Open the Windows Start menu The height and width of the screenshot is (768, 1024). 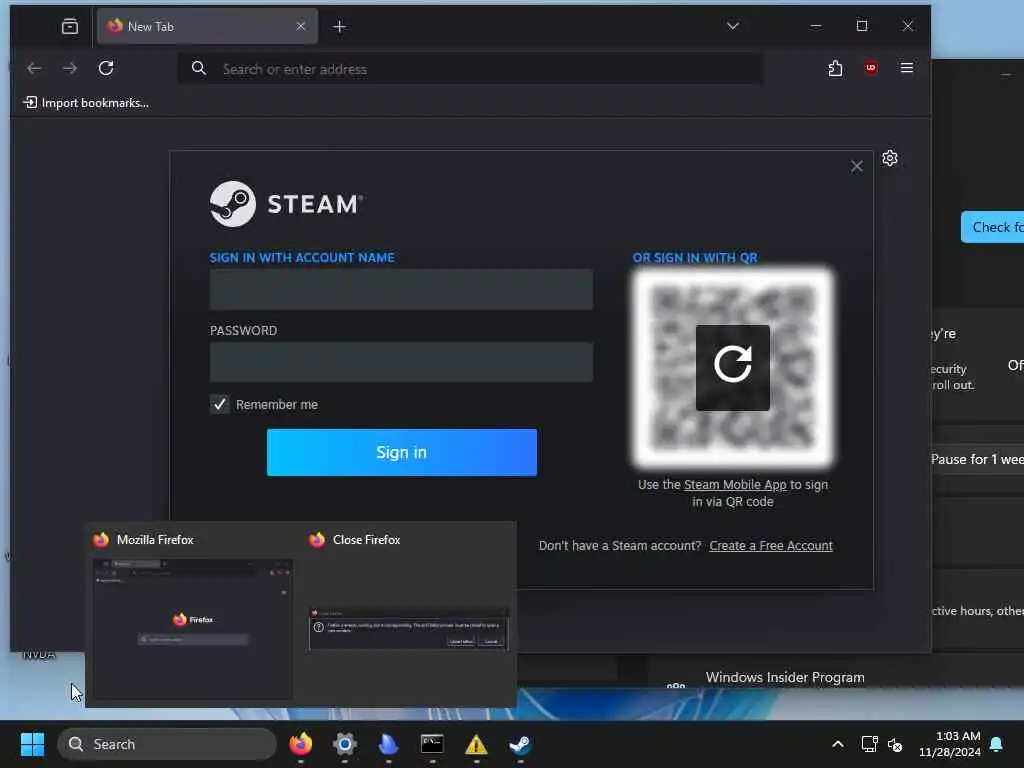point(32,744)
